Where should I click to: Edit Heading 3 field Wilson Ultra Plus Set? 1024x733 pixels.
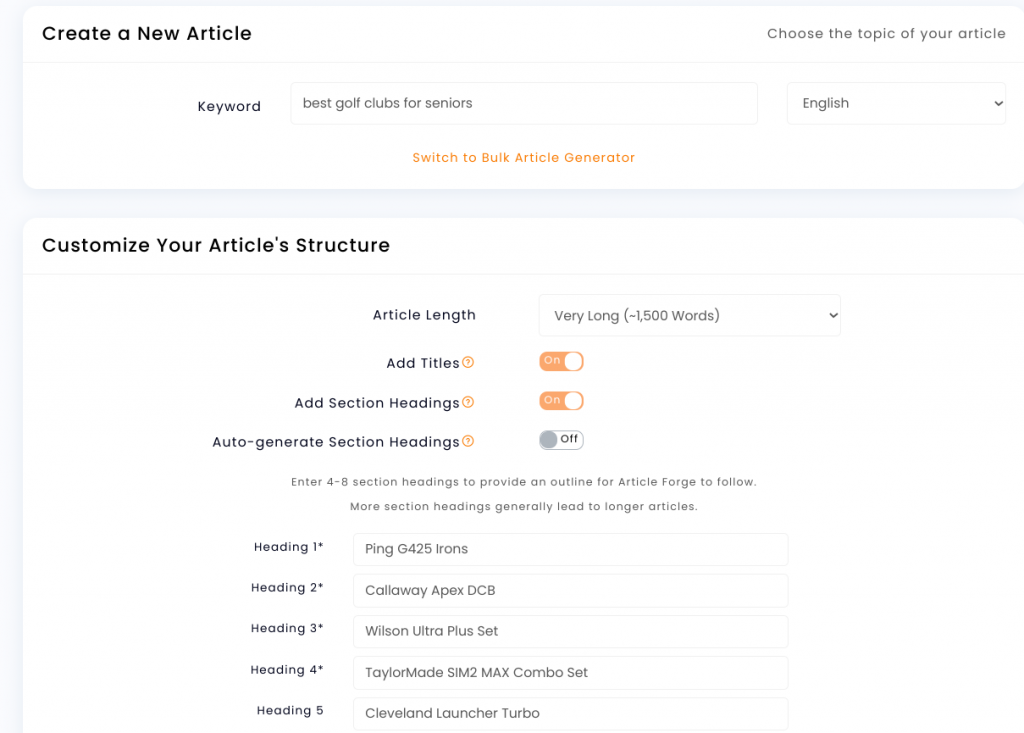(570, 631)
